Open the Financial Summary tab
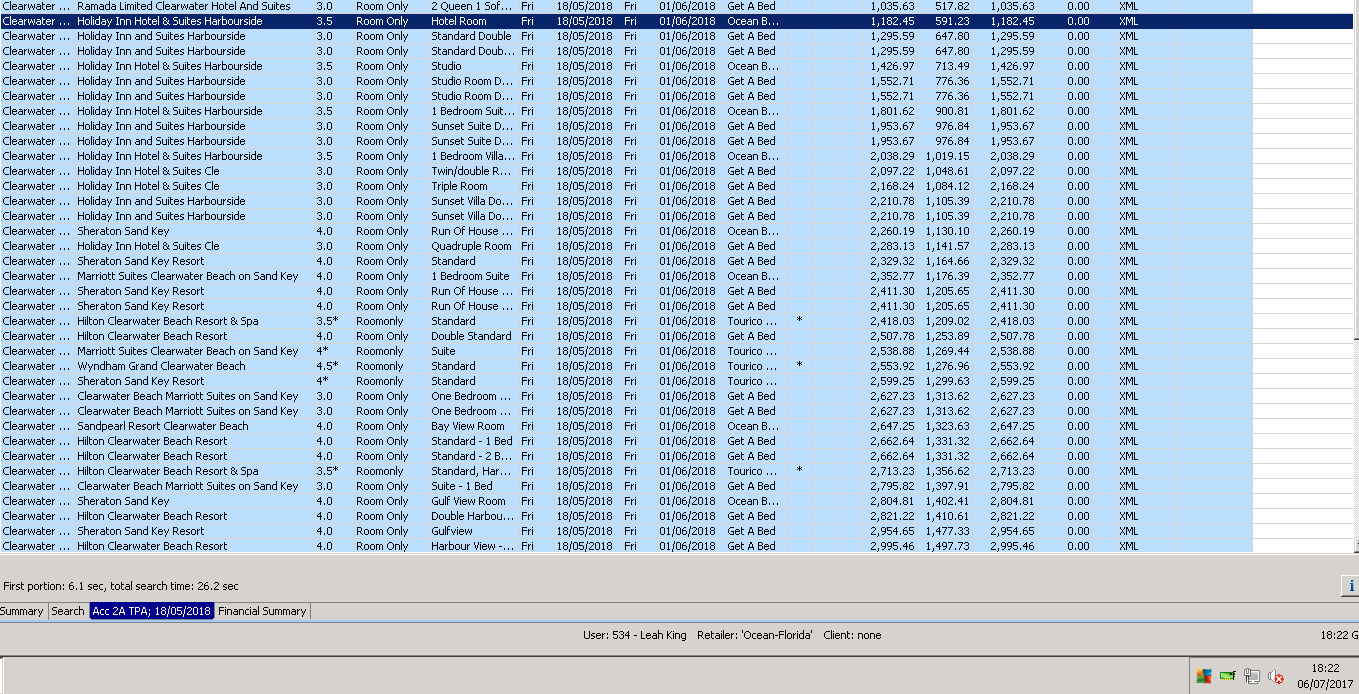Image resolution: width=1359 pixels, height=694 pixels. point(262,611)
